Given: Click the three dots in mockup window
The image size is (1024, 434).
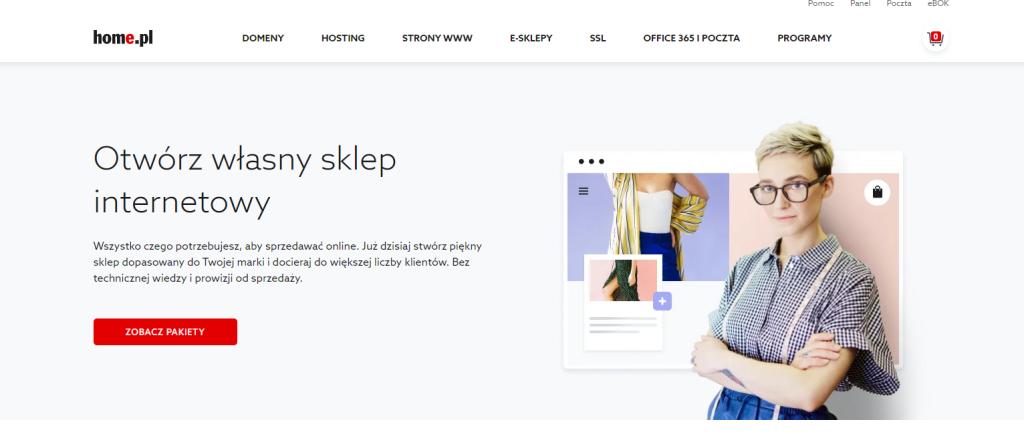Looking at the screenshot, I should (591, 161).
